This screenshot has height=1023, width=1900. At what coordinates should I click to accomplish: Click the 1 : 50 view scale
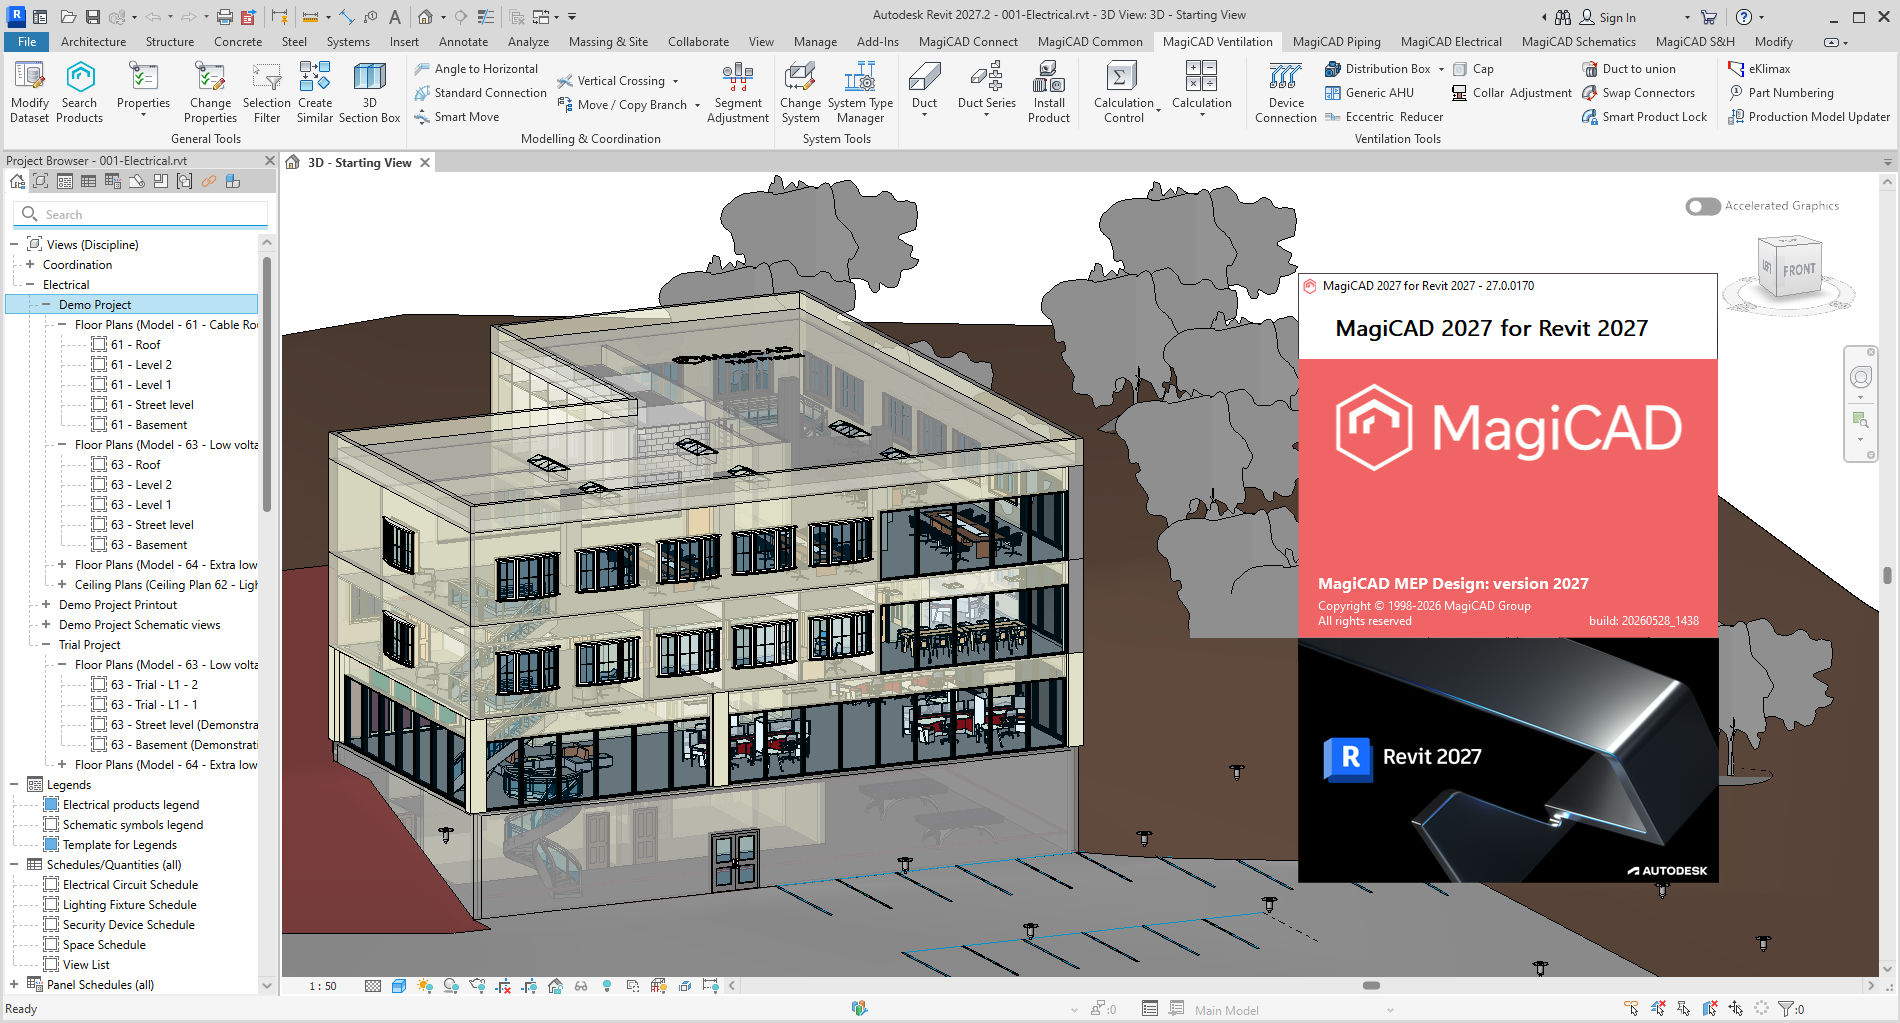[x=322, y=986]
